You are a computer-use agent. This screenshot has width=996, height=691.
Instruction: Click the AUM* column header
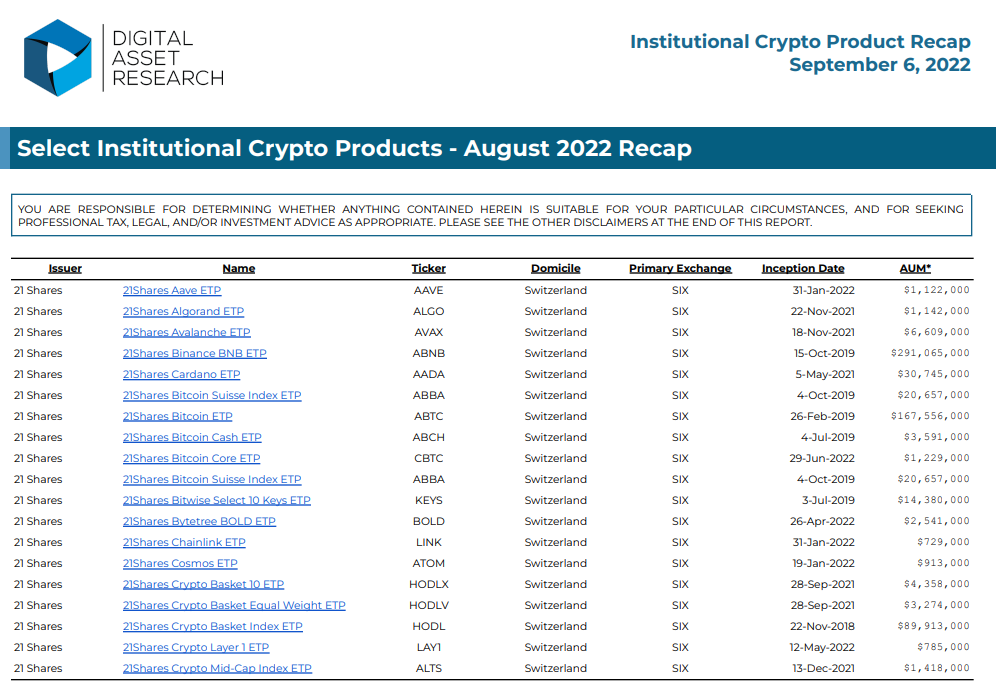point(915,268)
